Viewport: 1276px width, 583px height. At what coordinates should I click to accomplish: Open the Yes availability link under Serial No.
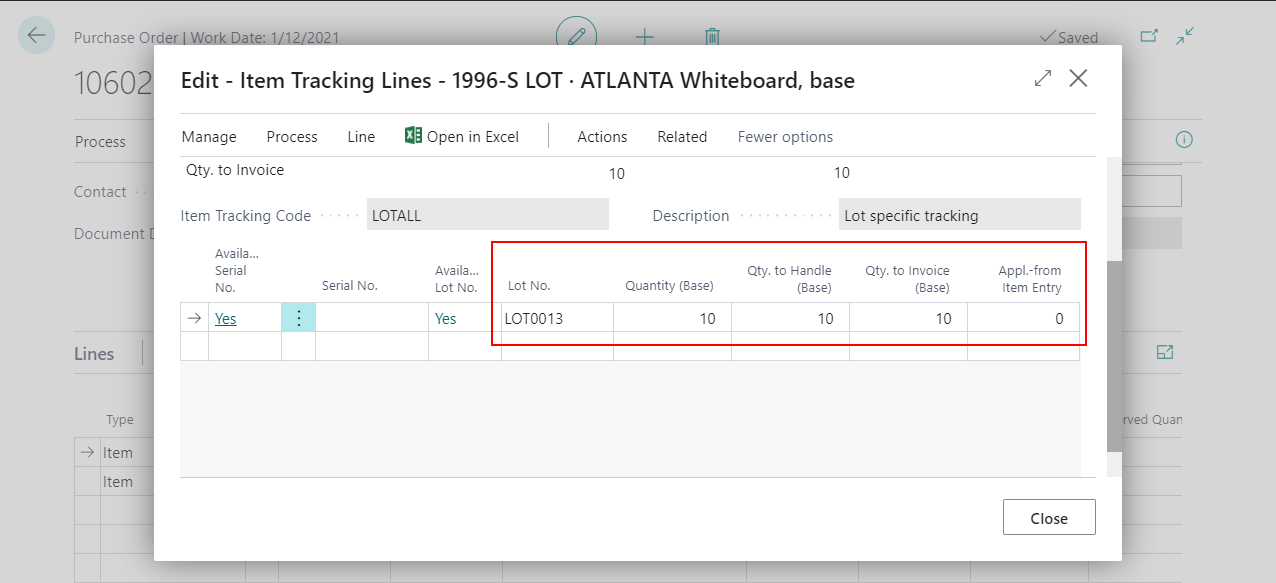coord(225,318)
